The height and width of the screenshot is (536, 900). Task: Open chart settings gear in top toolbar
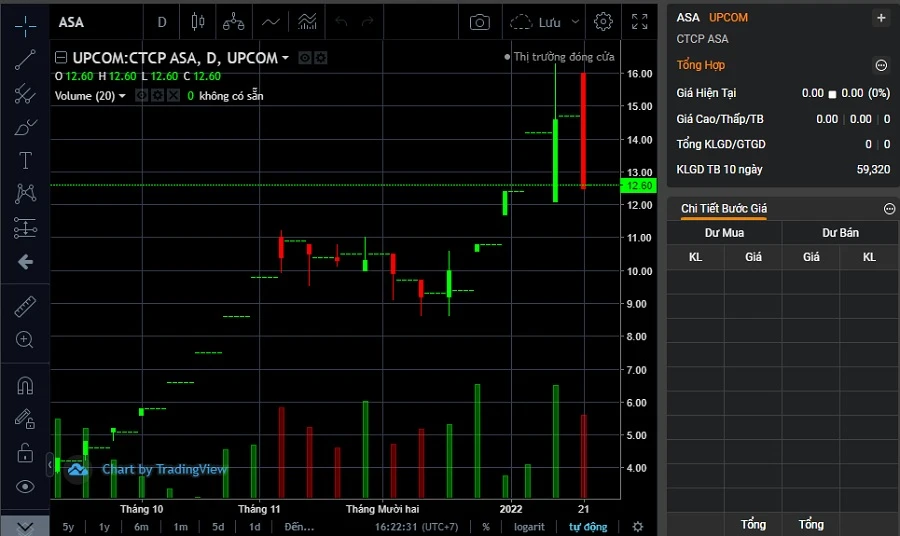tap(603, 21)
